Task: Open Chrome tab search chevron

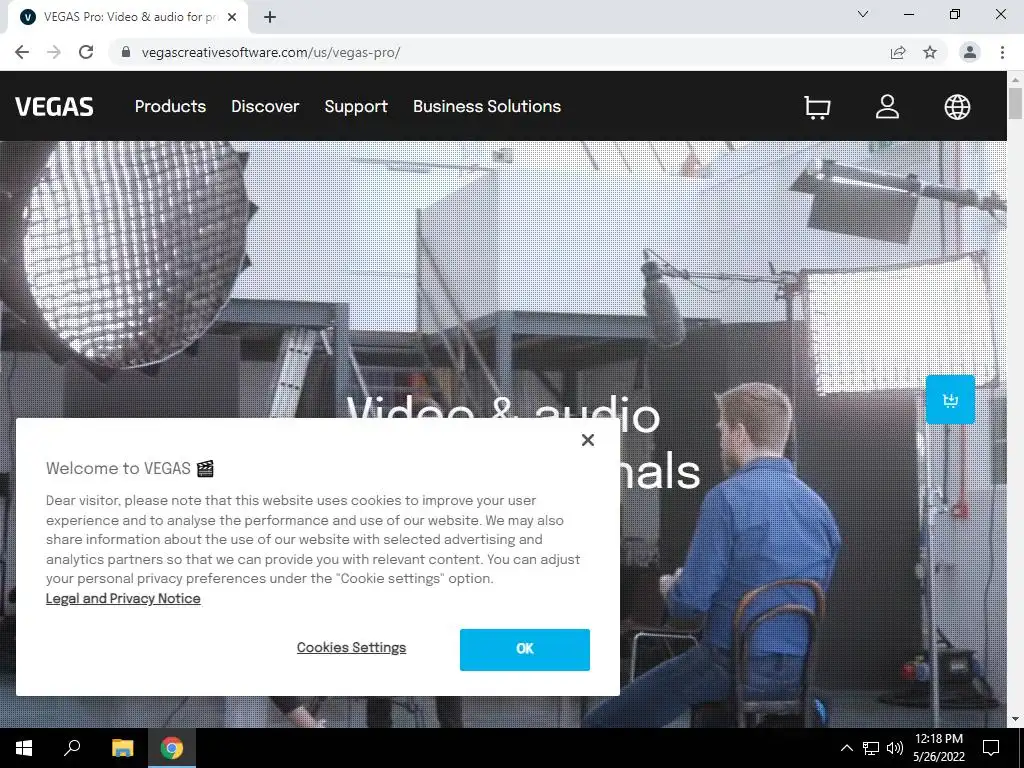Action: (863, 14)
